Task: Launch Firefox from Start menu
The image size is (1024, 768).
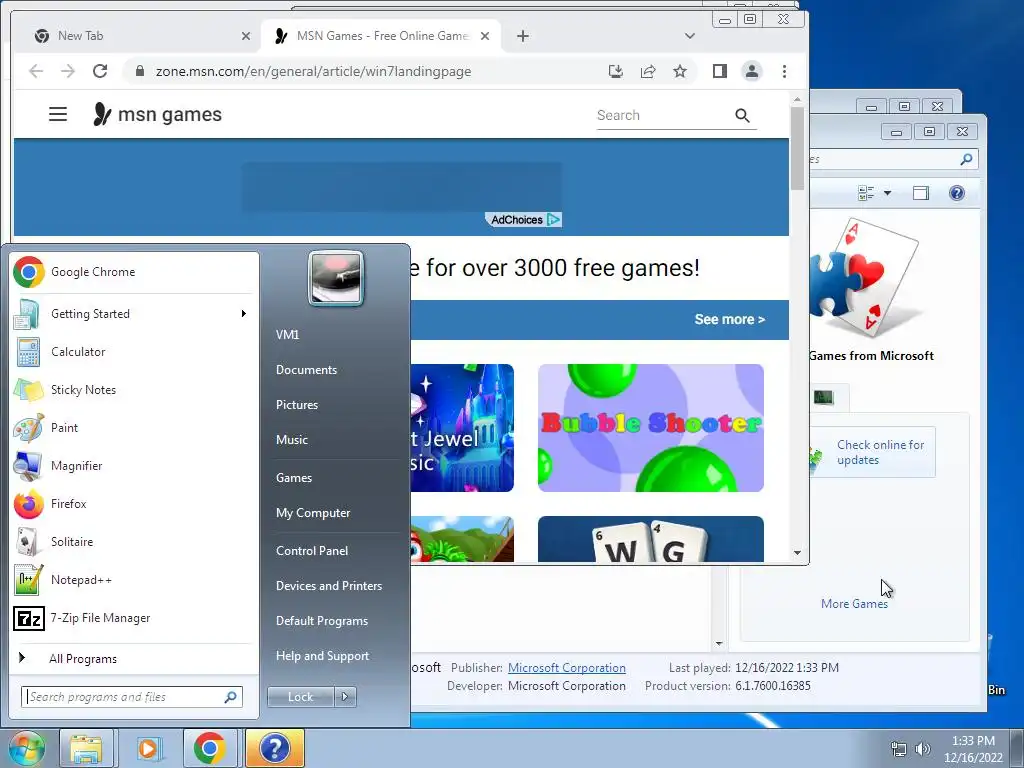Action: tap(134, 504)
